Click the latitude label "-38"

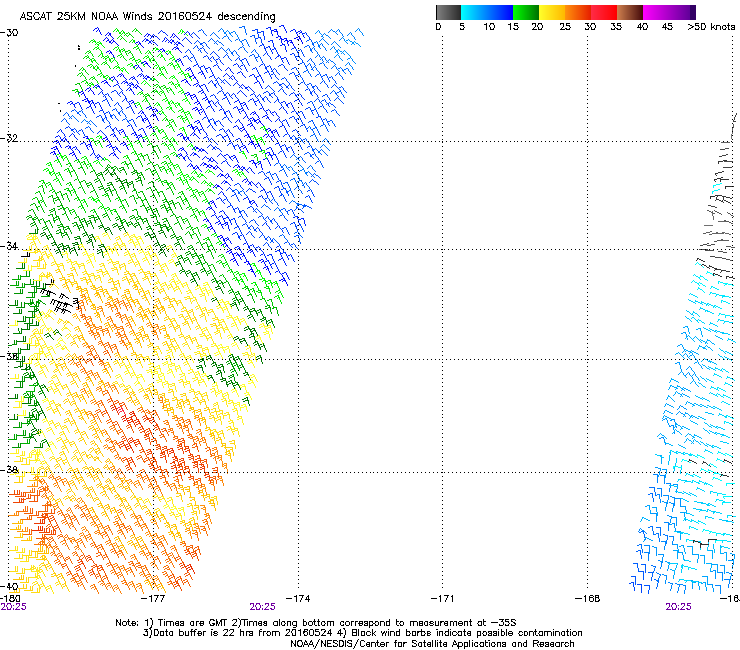[x=9, y=470]
